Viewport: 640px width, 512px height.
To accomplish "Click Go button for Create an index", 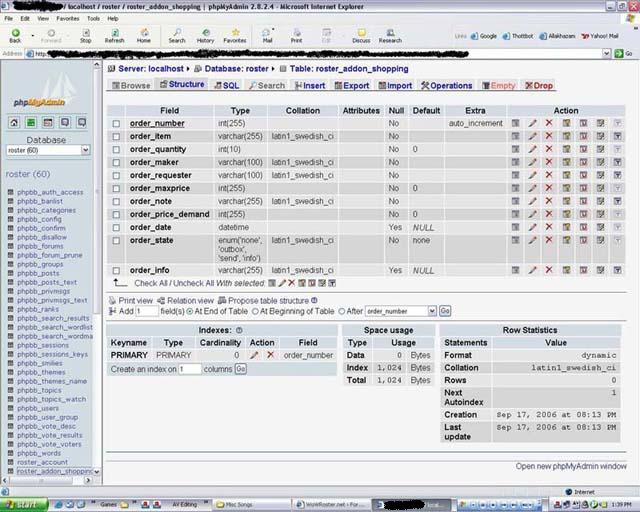I will [241, 369].
